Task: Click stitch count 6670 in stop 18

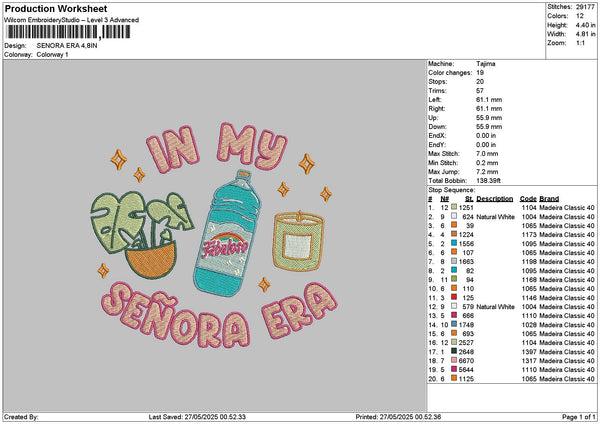Action: coord(466,361)
